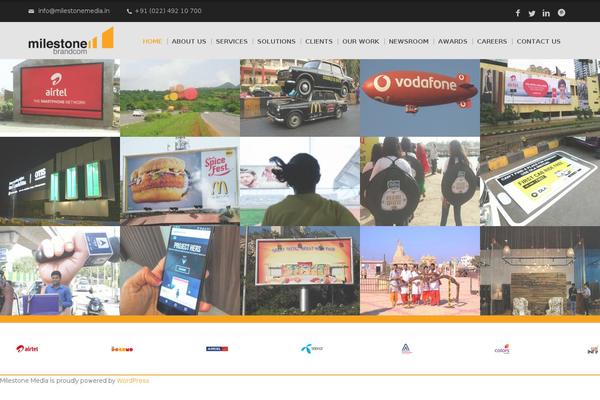
Task: Click the +91 (022) 492 10 700 phone number
Action: tap(168, 11)
